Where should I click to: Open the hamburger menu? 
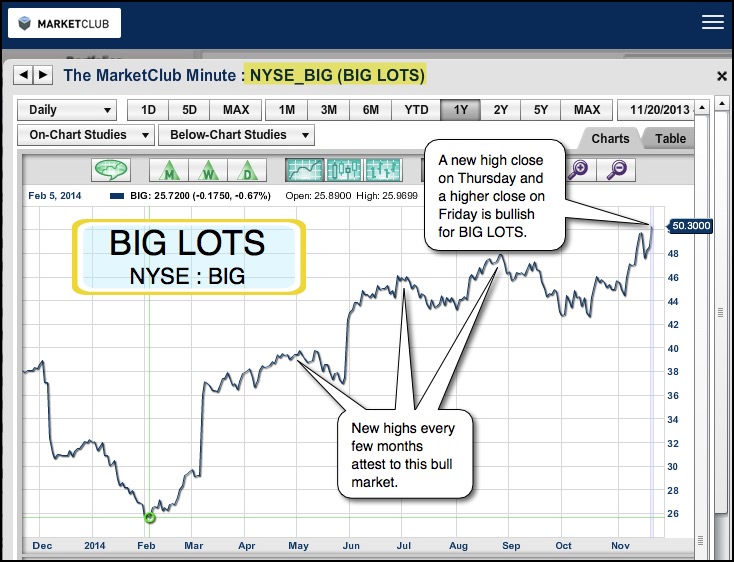click(x=712, y=22)
